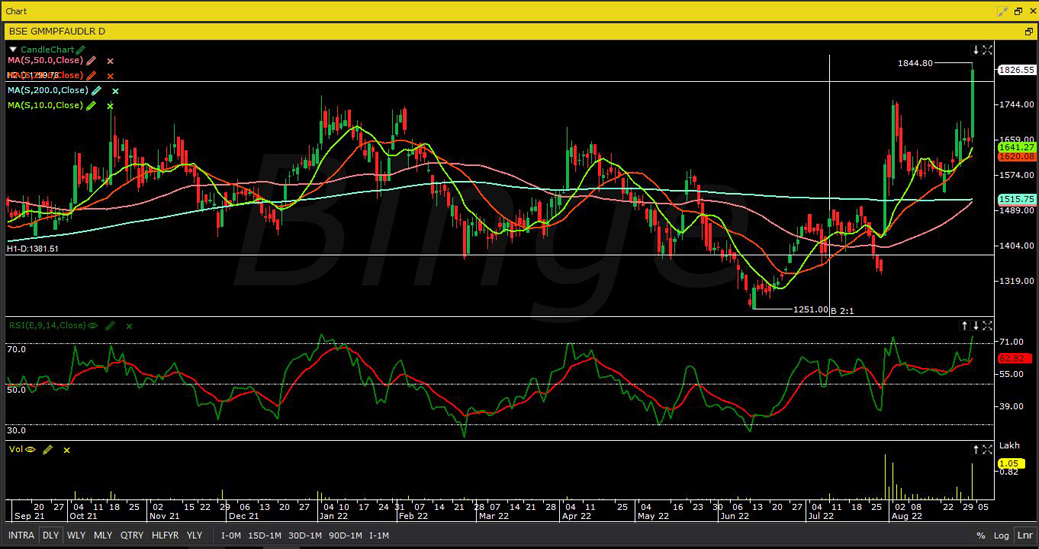Screen dimensions: 1039x549
Task: Toggle percent scale with % button
Action: (x=981, y=536)
